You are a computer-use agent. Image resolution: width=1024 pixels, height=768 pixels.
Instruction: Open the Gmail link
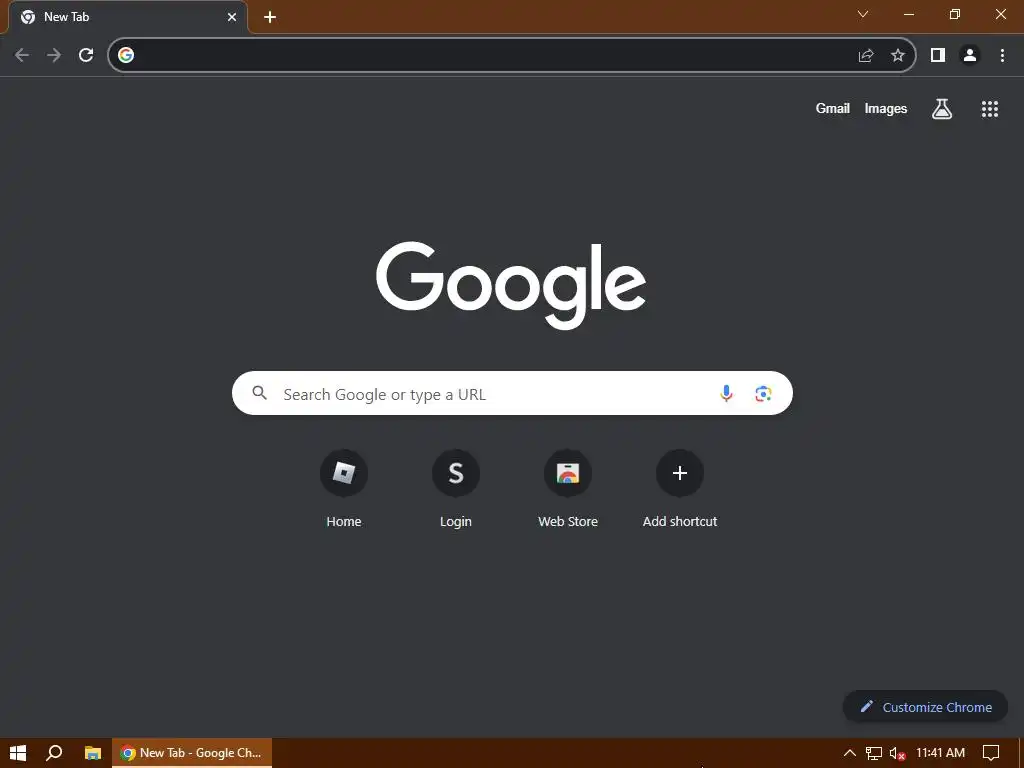[833, 108]
